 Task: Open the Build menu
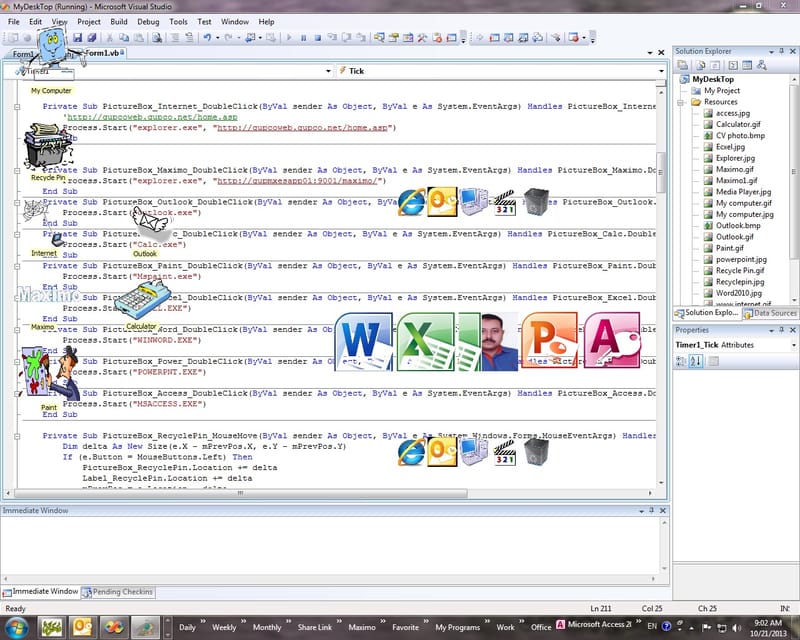tap(119, 22)
